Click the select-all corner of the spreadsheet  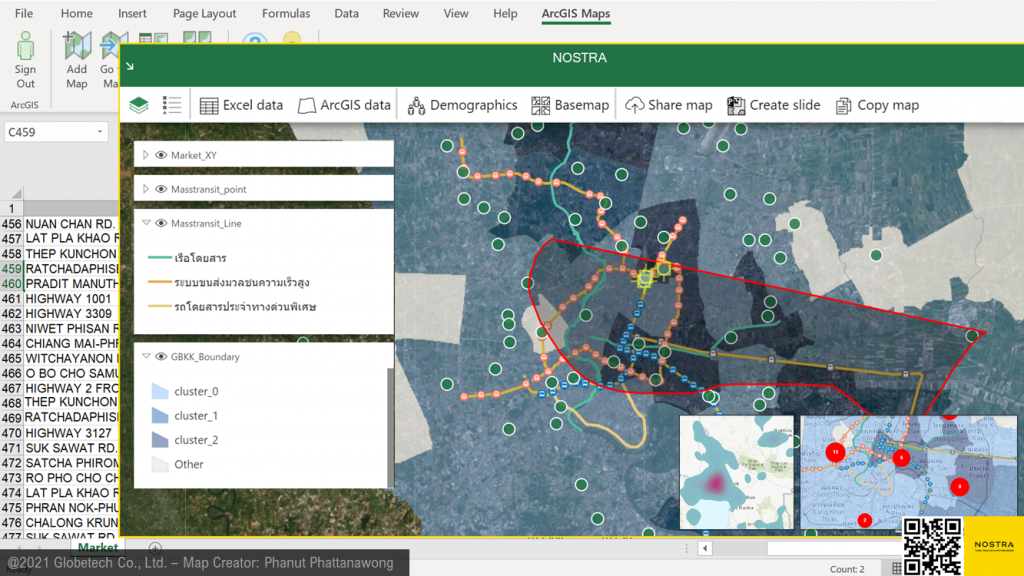16,193
